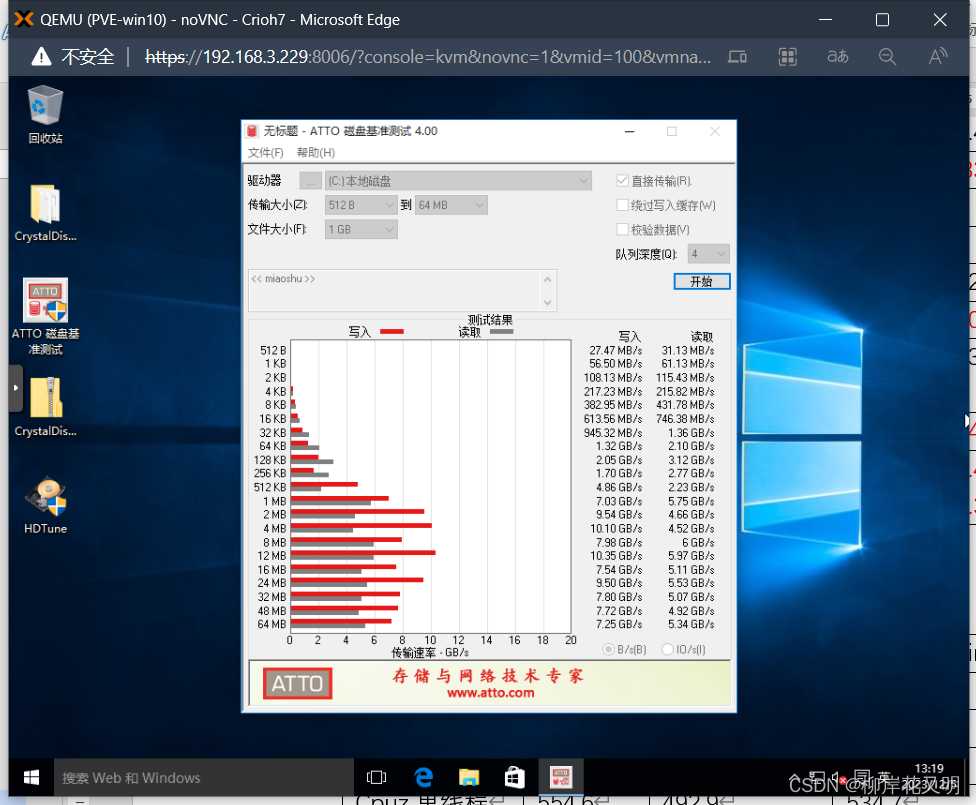Screen dimensions: 976x805
Task: Click the search Web and Windows box
Action: 204,777
